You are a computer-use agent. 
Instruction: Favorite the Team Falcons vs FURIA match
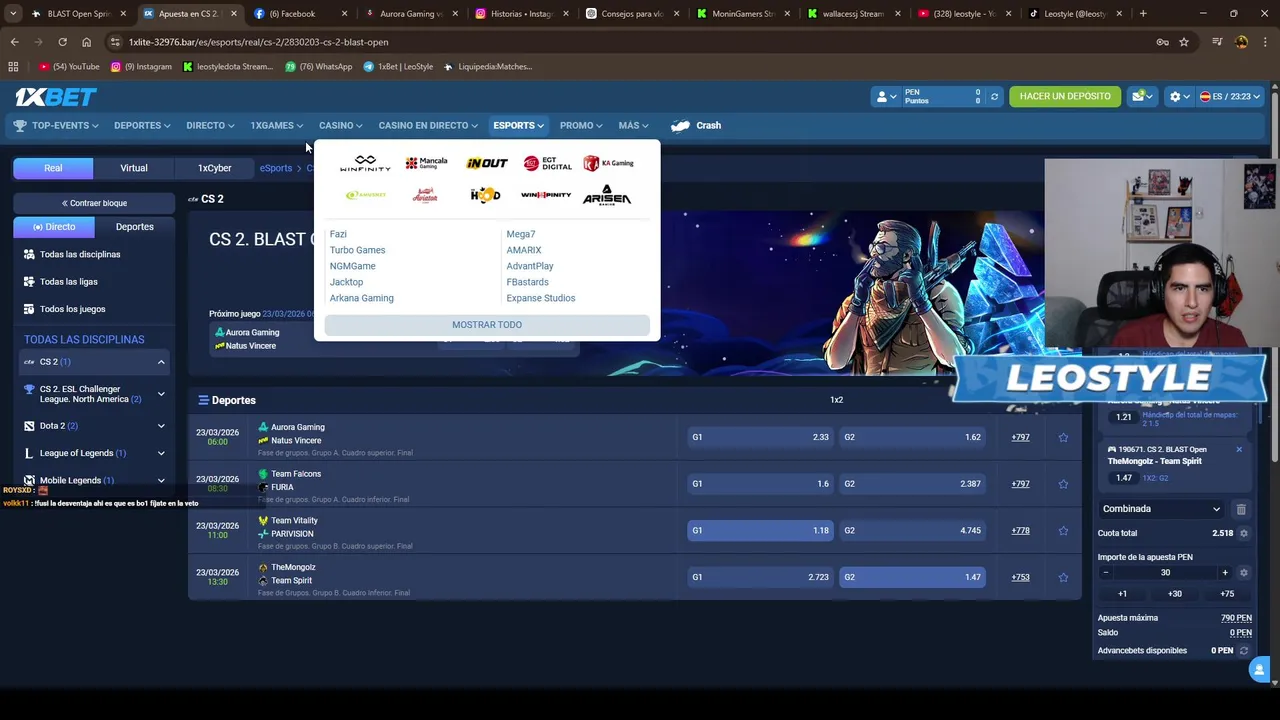click(1063, 484)
